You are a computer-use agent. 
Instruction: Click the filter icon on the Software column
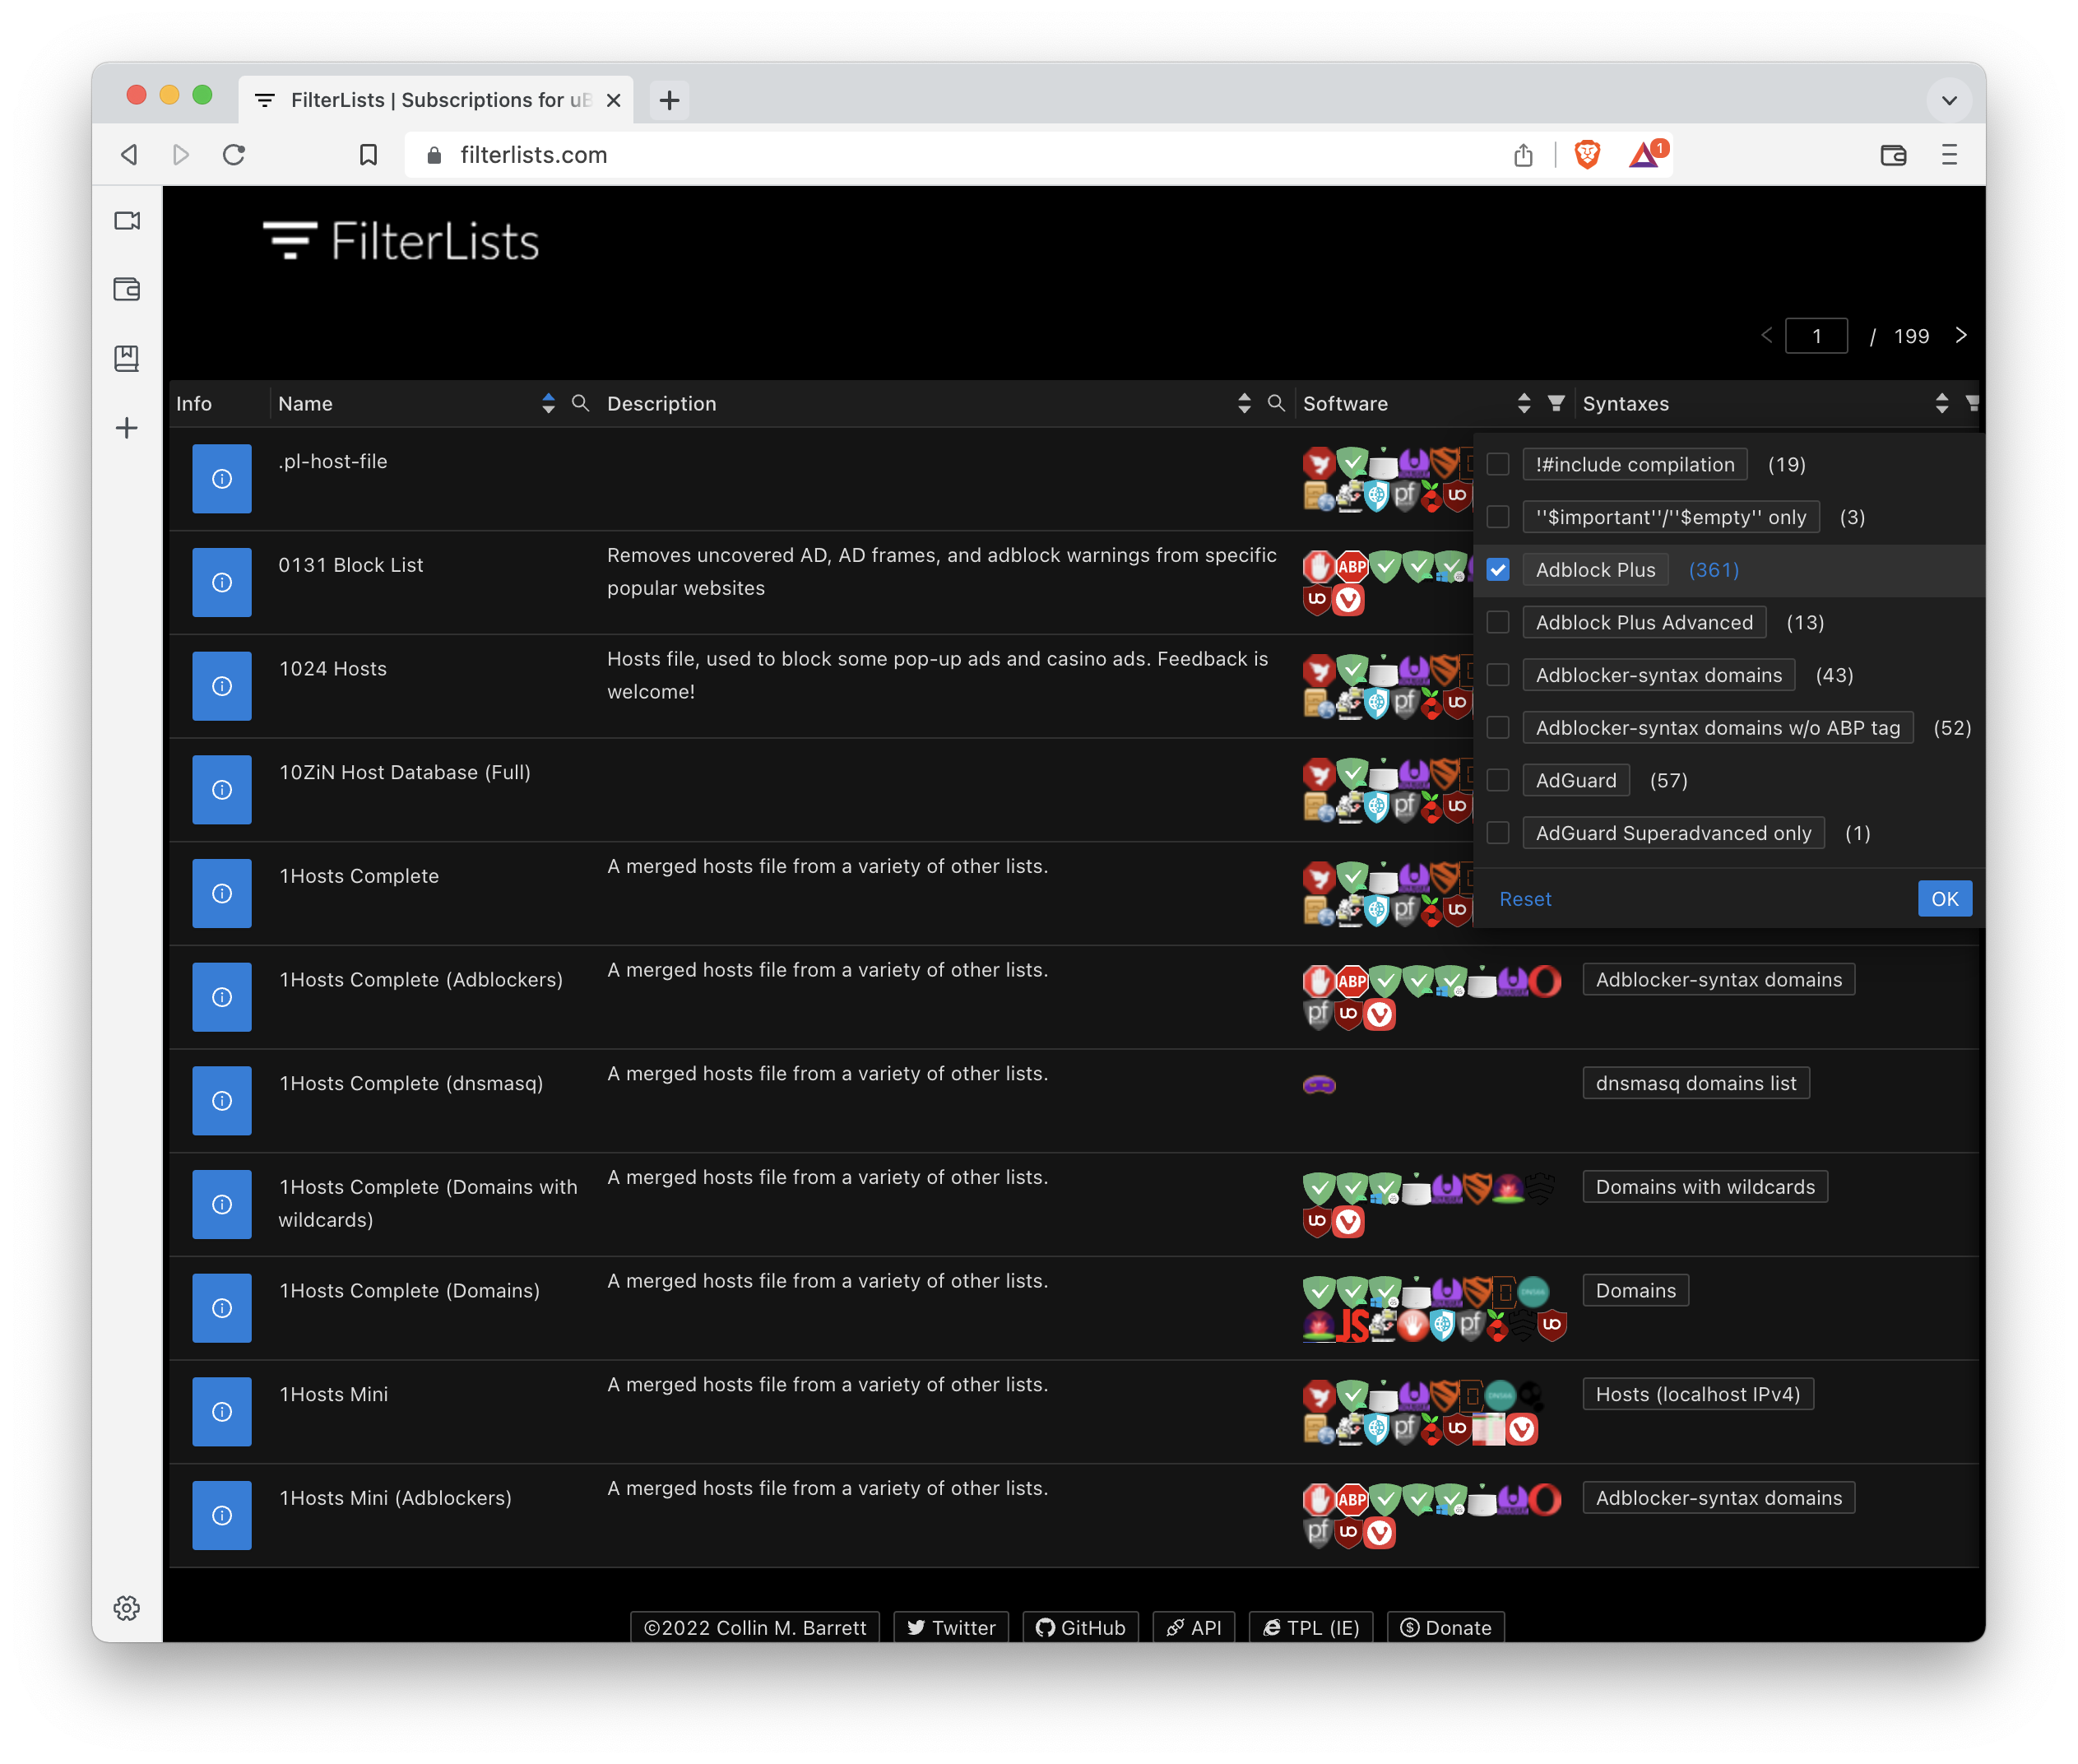click(x=1556, y=403)
